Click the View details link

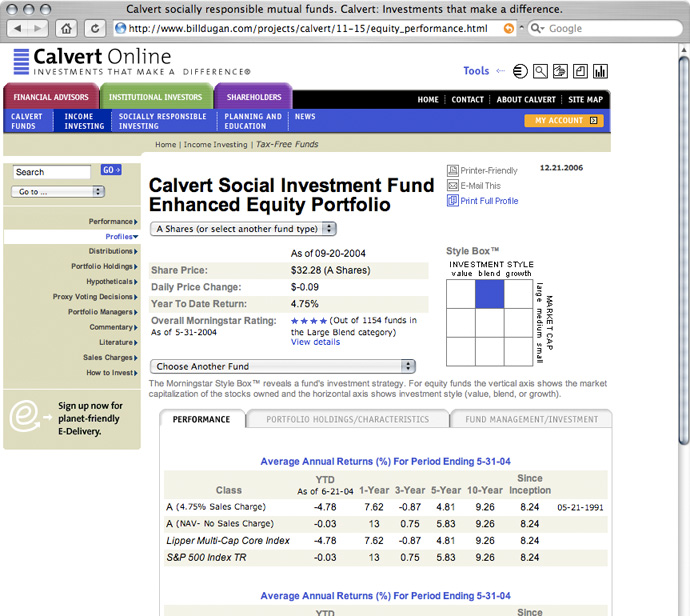click(x=315, y=342)
